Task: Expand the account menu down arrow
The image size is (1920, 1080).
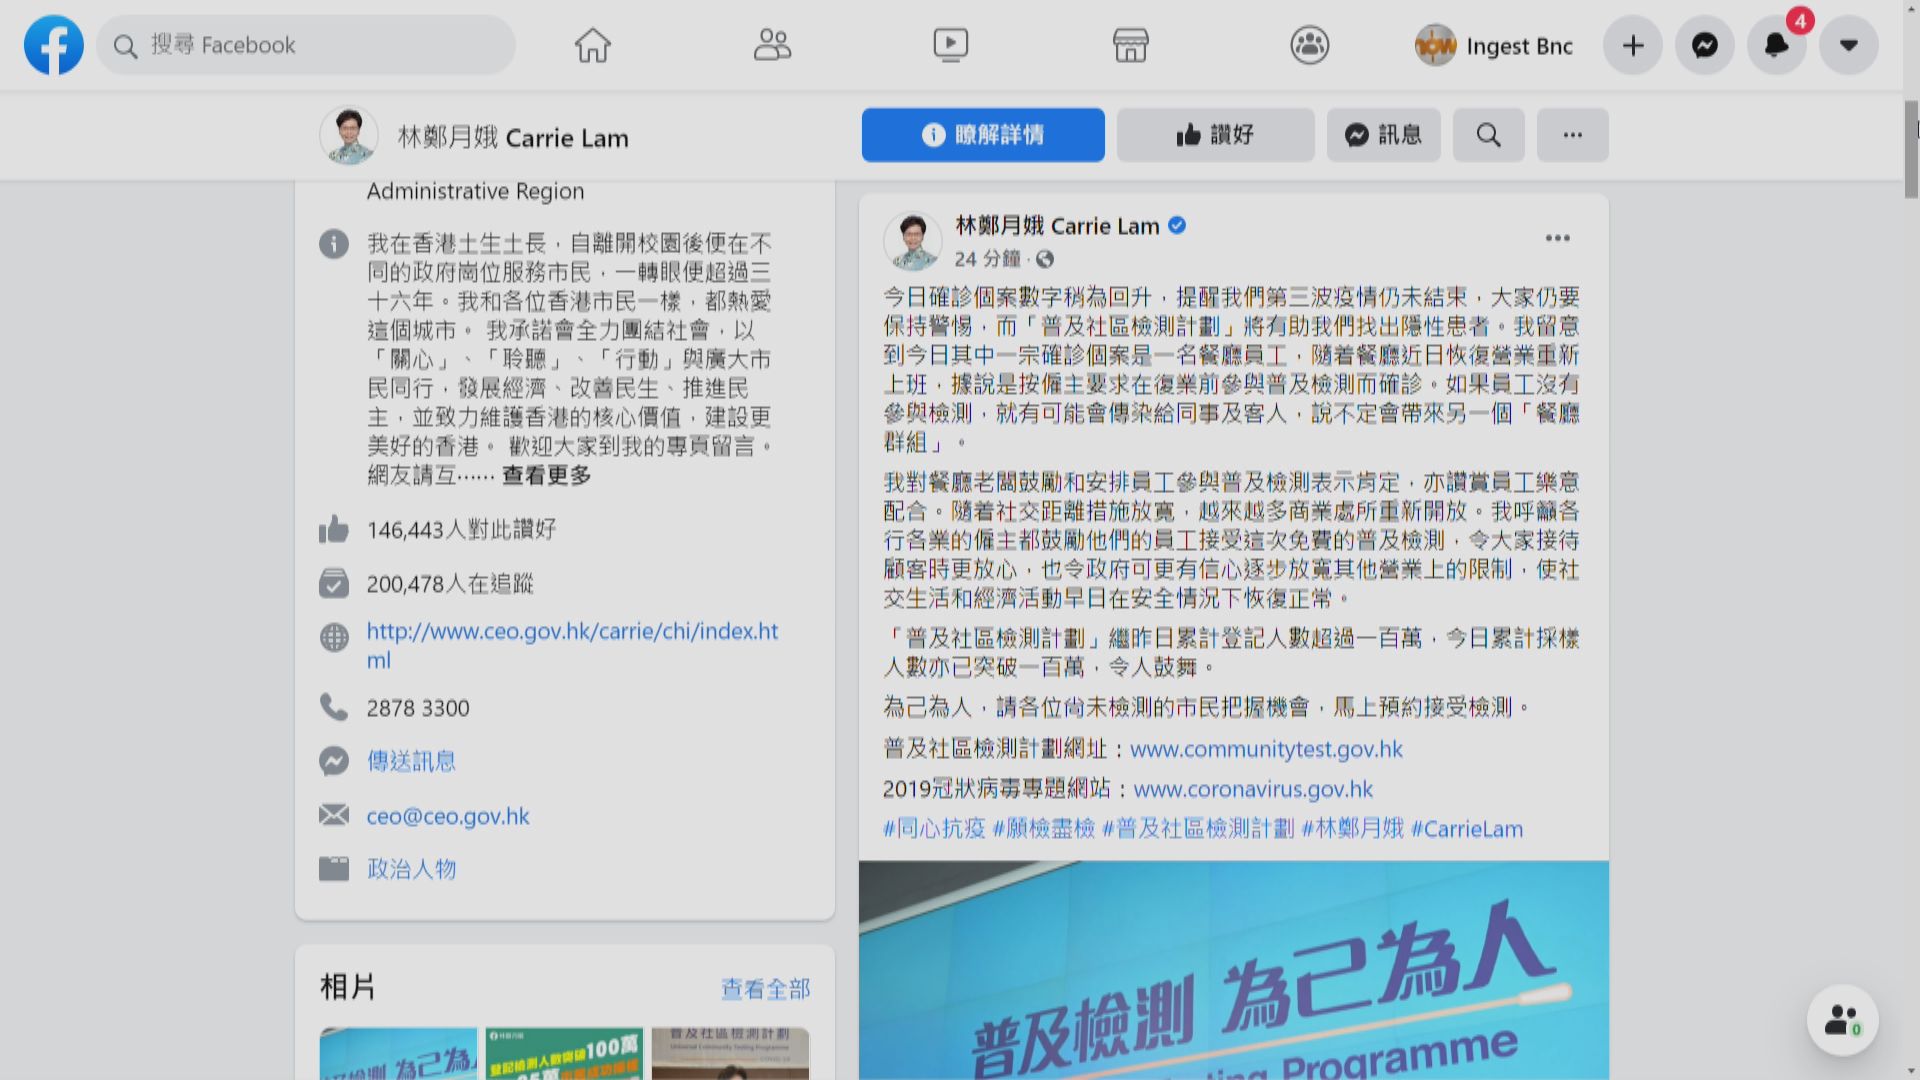Action: pos(1848,44)
